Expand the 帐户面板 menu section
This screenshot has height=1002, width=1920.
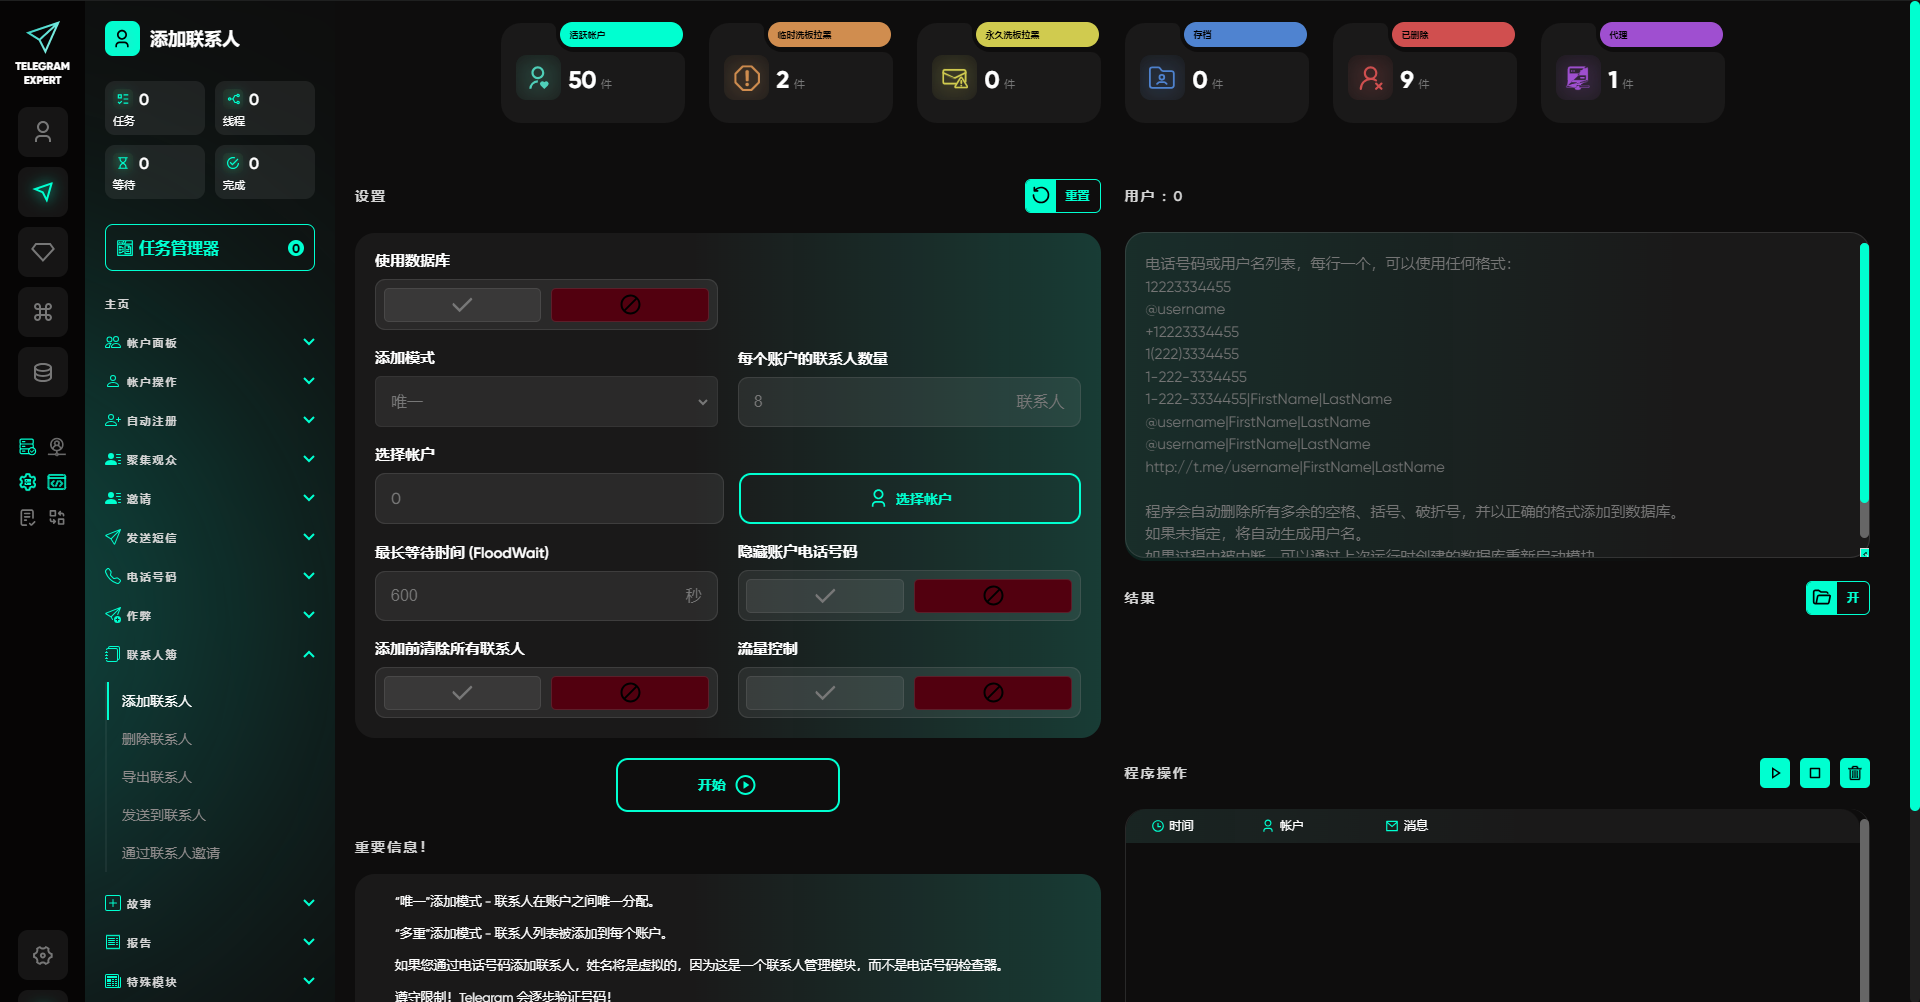click(209, 343)
